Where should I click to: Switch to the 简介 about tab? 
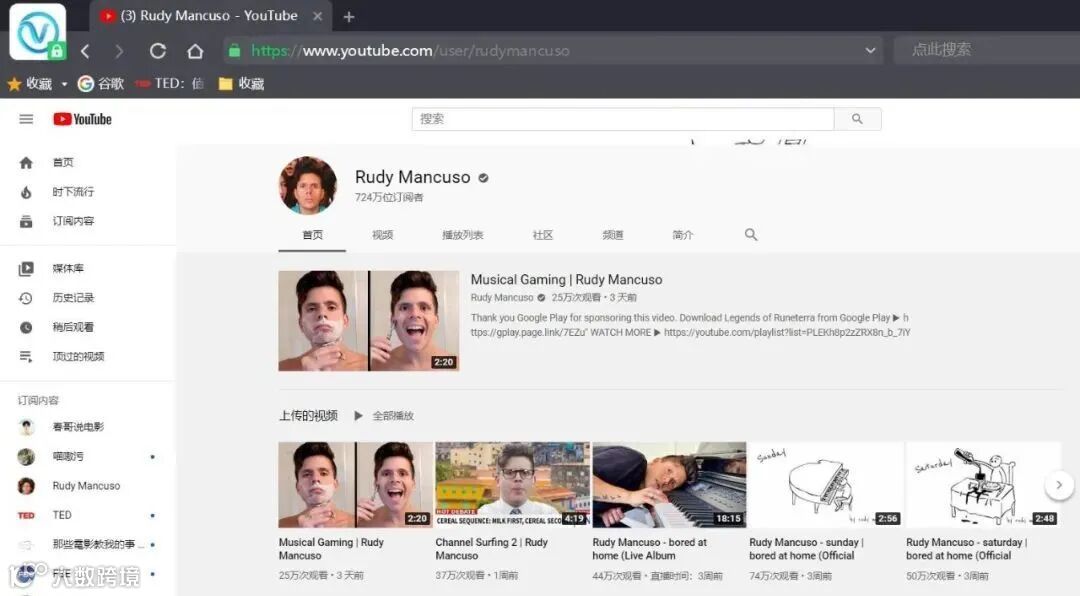(683, 235)
